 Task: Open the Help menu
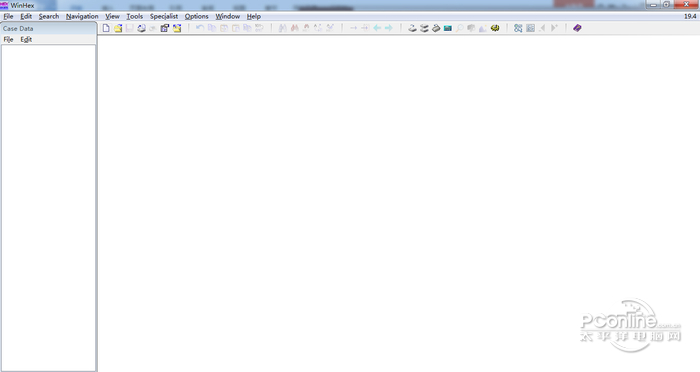click(254, 17)
